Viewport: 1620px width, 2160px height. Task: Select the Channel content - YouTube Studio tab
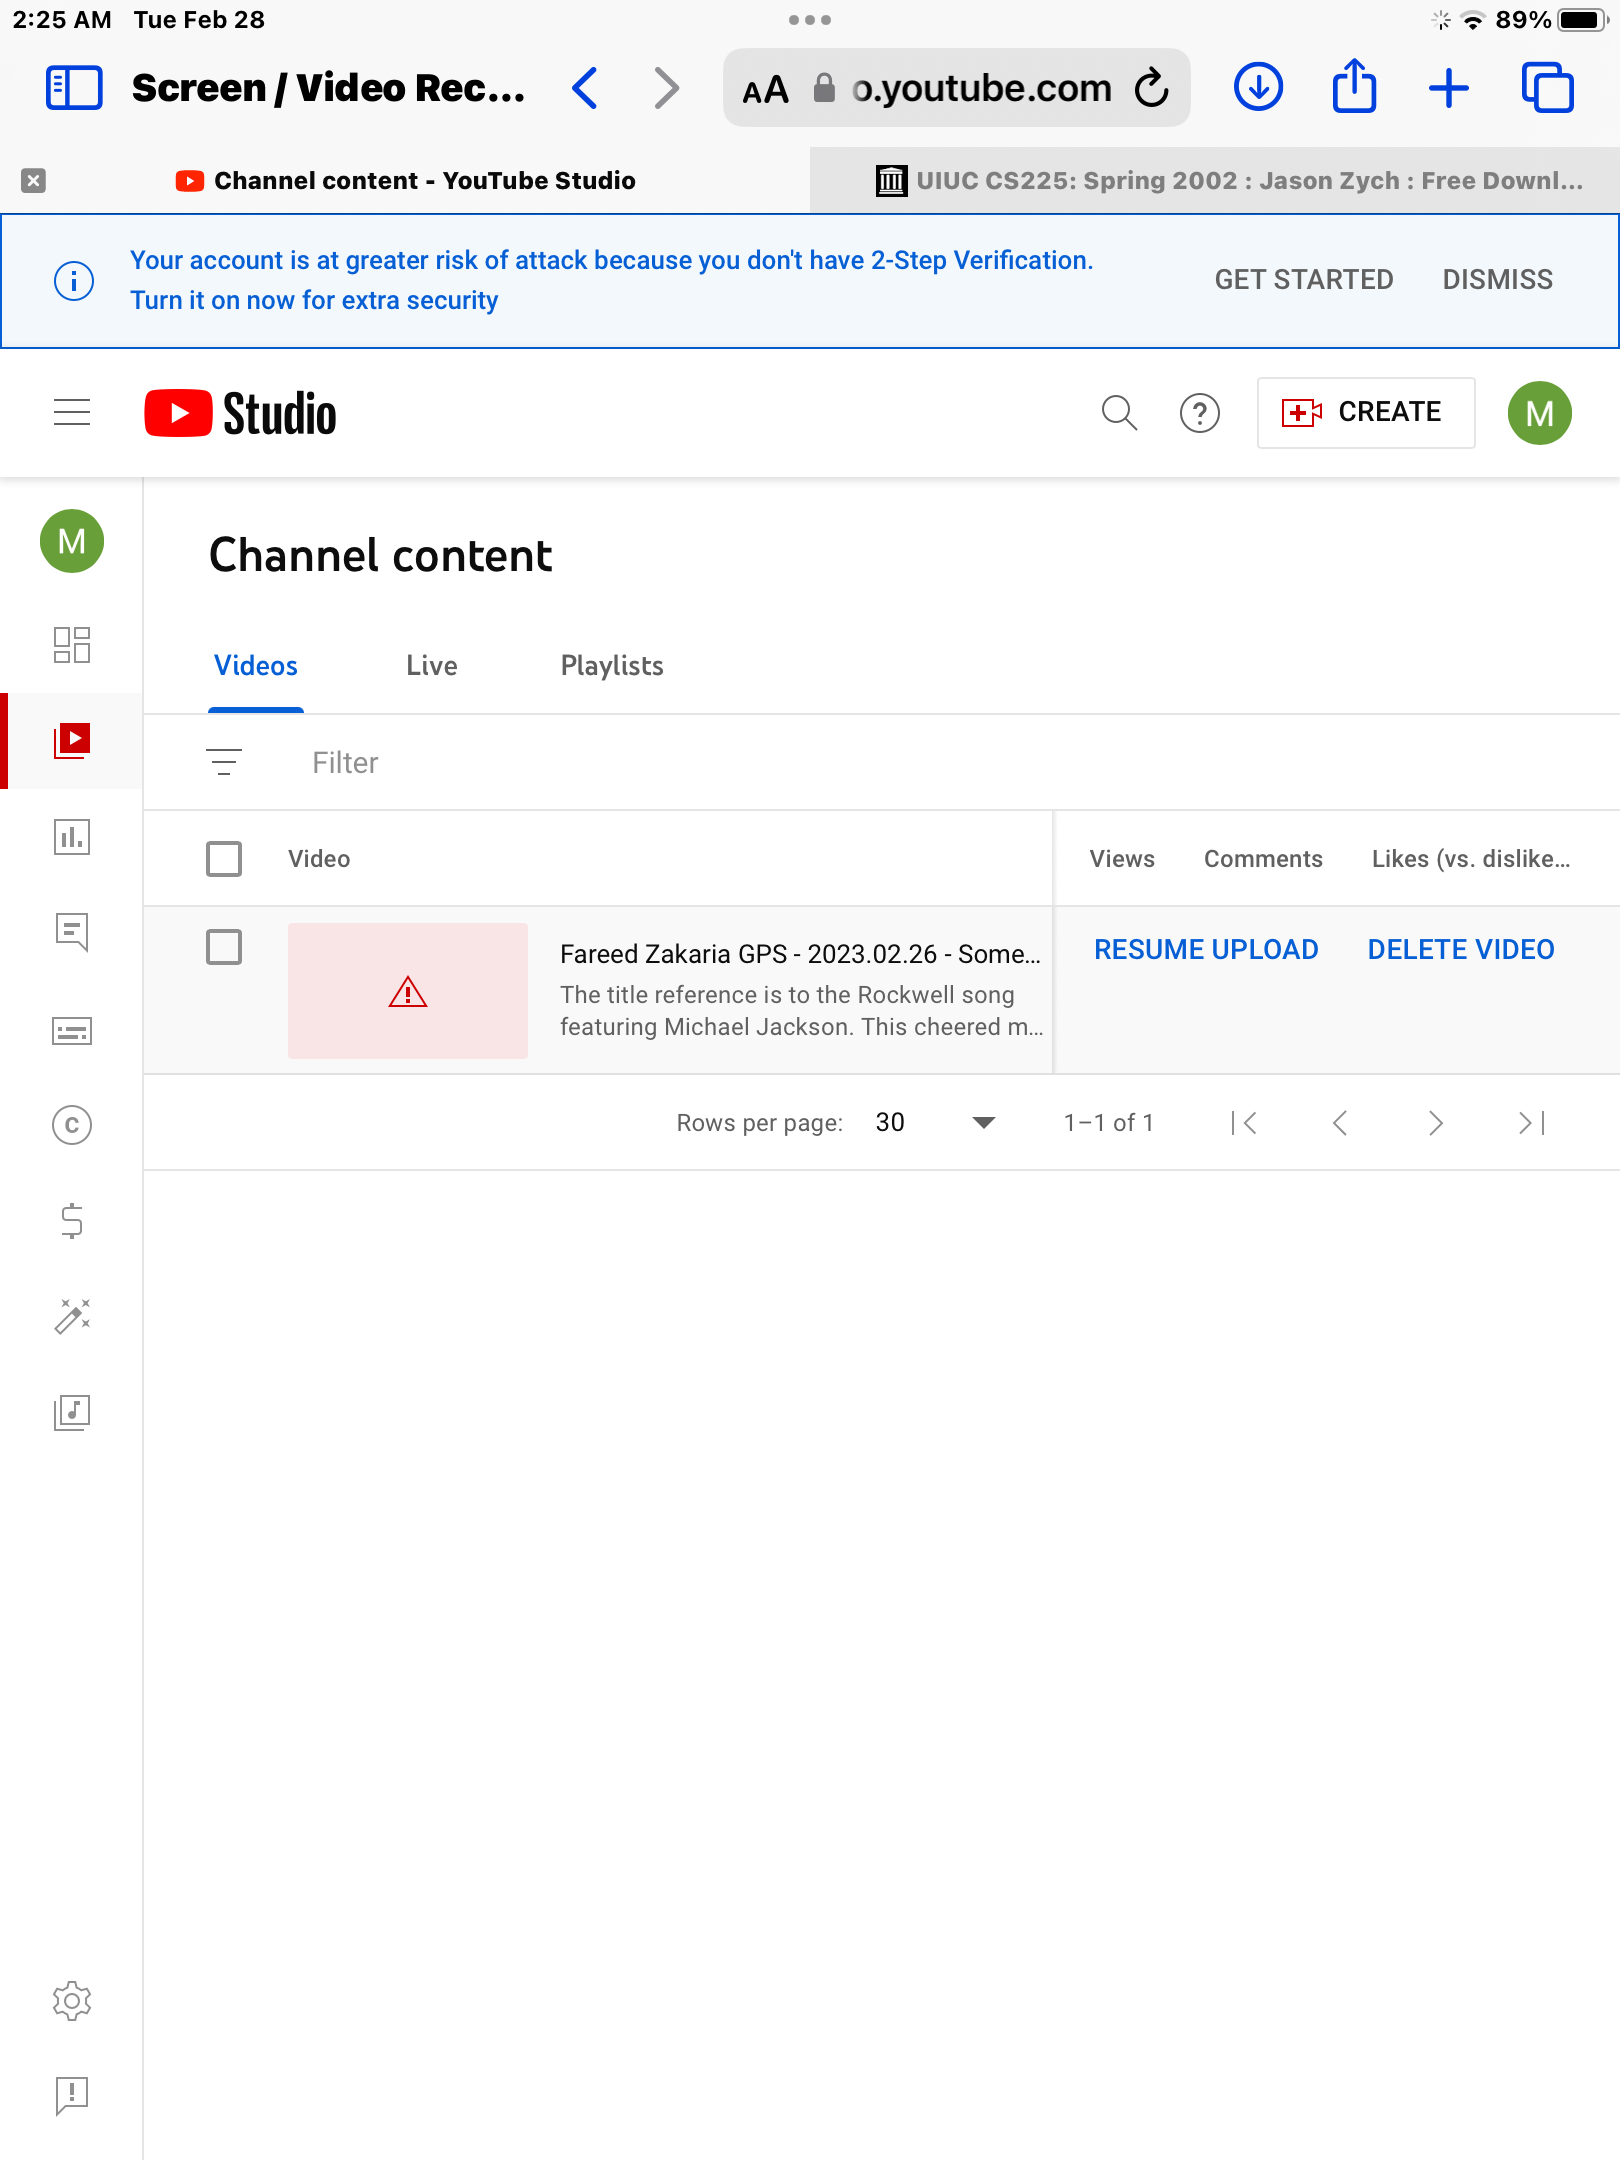(x=405, y=180)
